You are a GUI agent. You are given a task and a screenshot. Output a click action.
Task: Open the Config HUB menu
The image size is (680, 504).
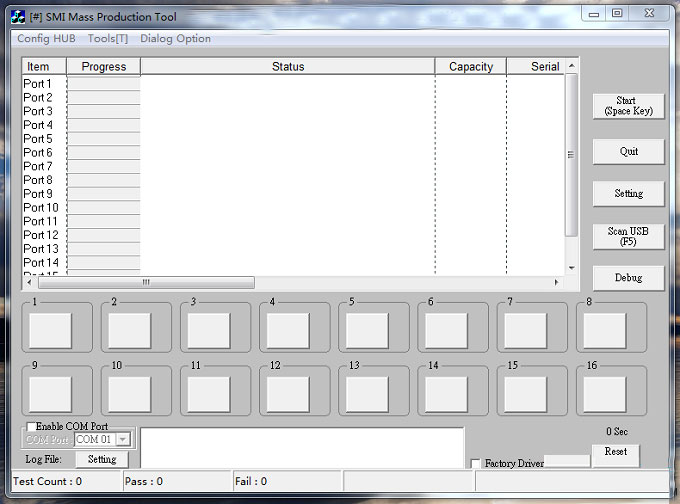pos(46,39)
